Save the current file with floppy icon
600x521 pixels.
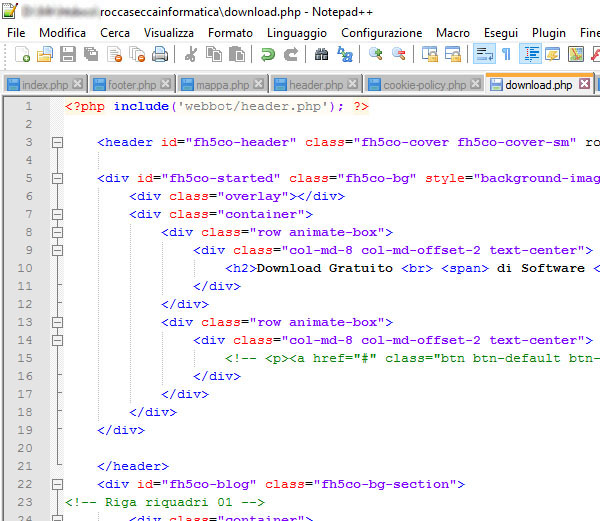68,54
